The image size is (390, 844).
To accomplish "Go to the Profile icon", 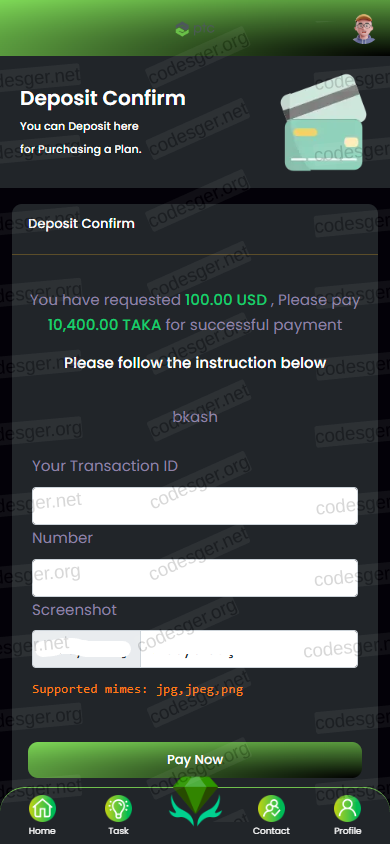I will (x=348, y=808).
